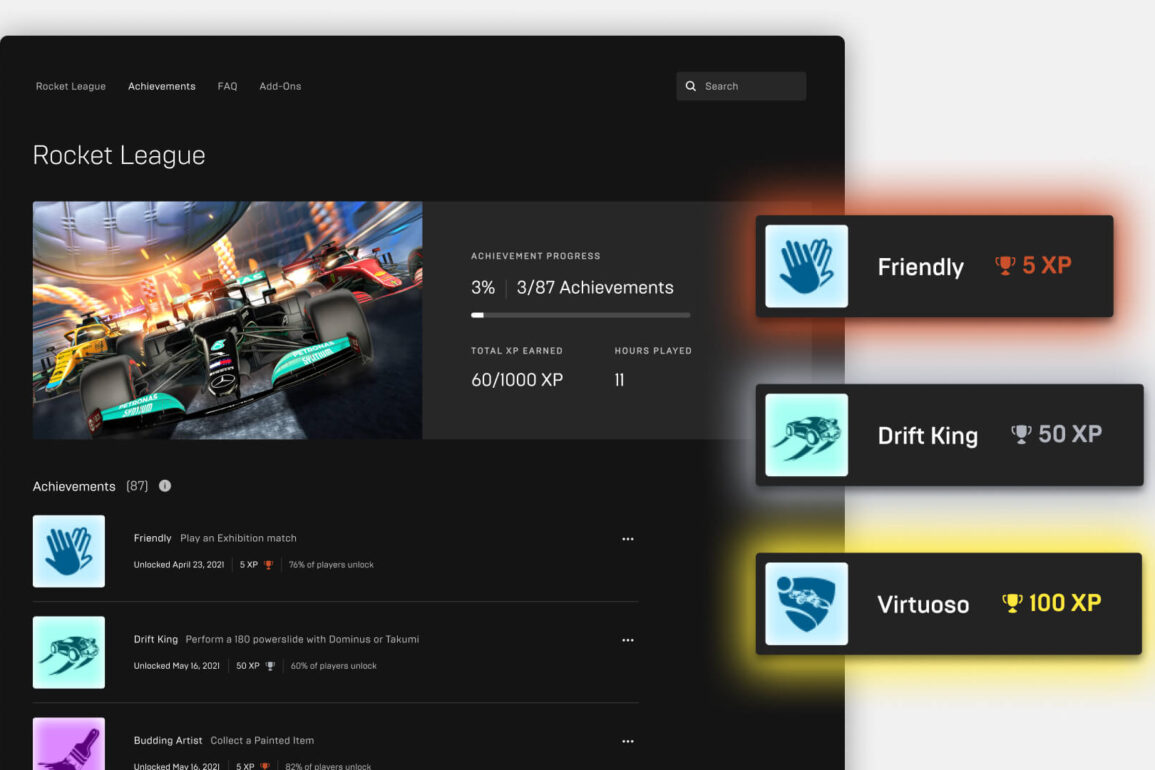Click '76% of players unlock' text

[331, 564]
